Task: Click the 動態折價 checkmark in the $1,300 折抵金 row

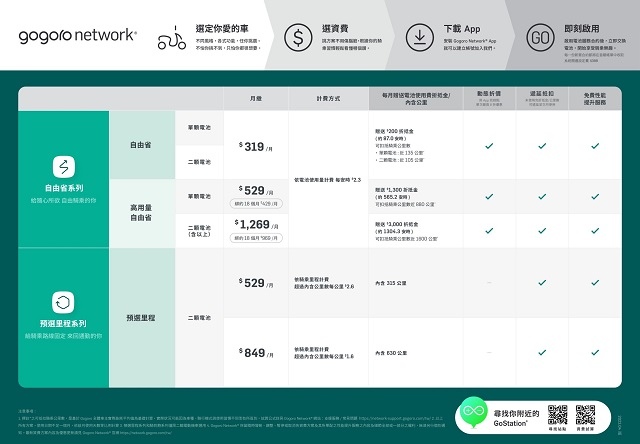Action: pos(489,197)
